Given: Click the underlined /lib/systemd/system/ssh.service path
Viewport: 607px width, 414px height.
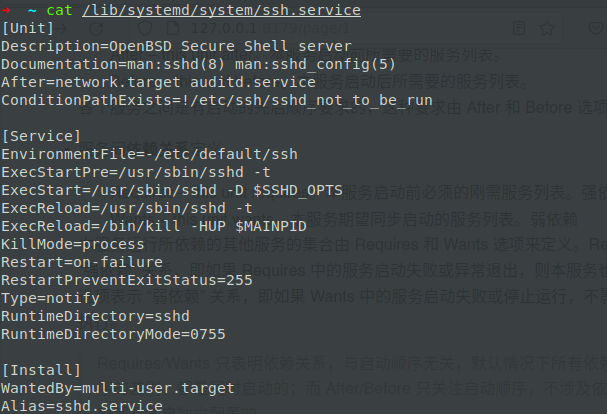Looking at the screenshot, I should click(221, 10).
